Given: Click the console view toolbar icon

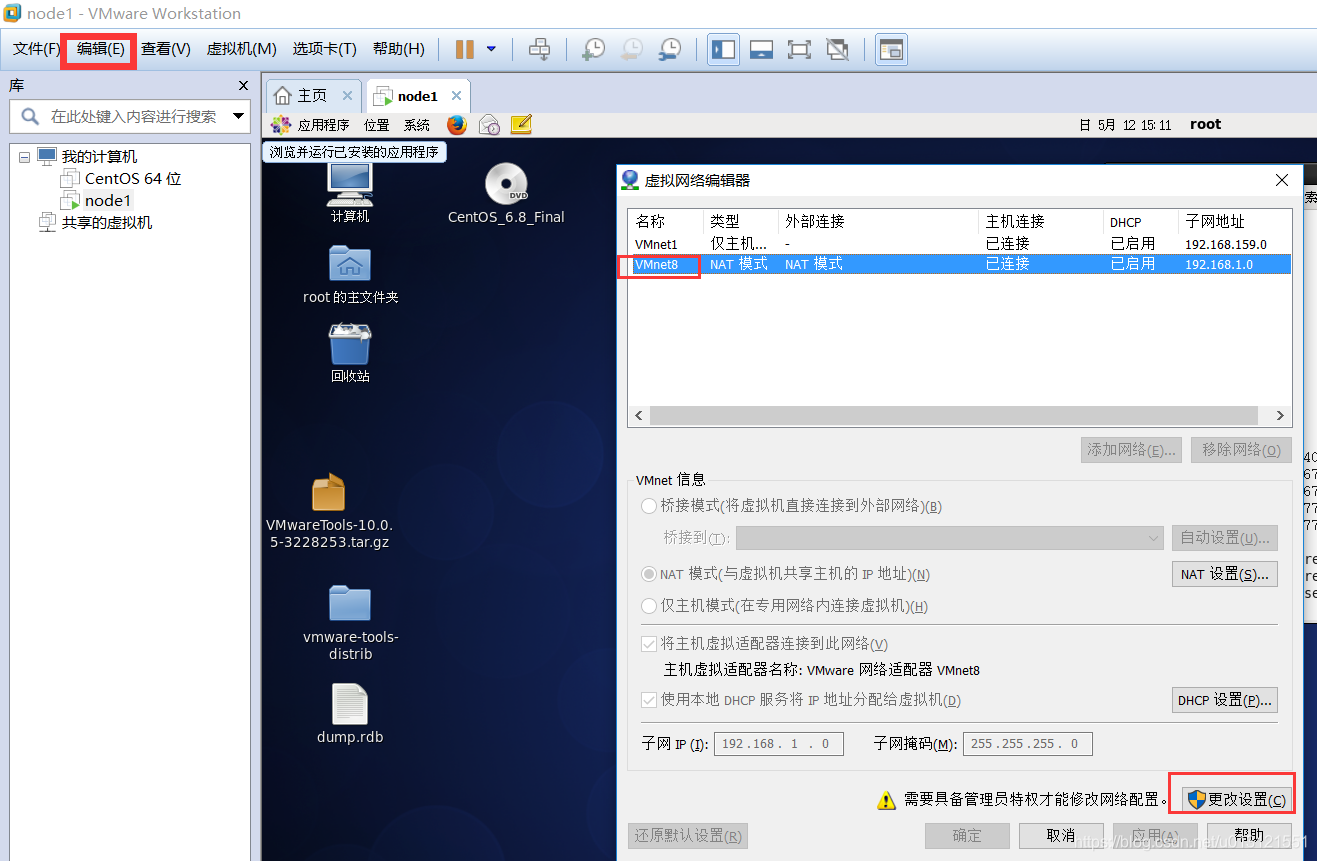Looking at the screenshot, I should pyautogui.click(x=891, y=49).
